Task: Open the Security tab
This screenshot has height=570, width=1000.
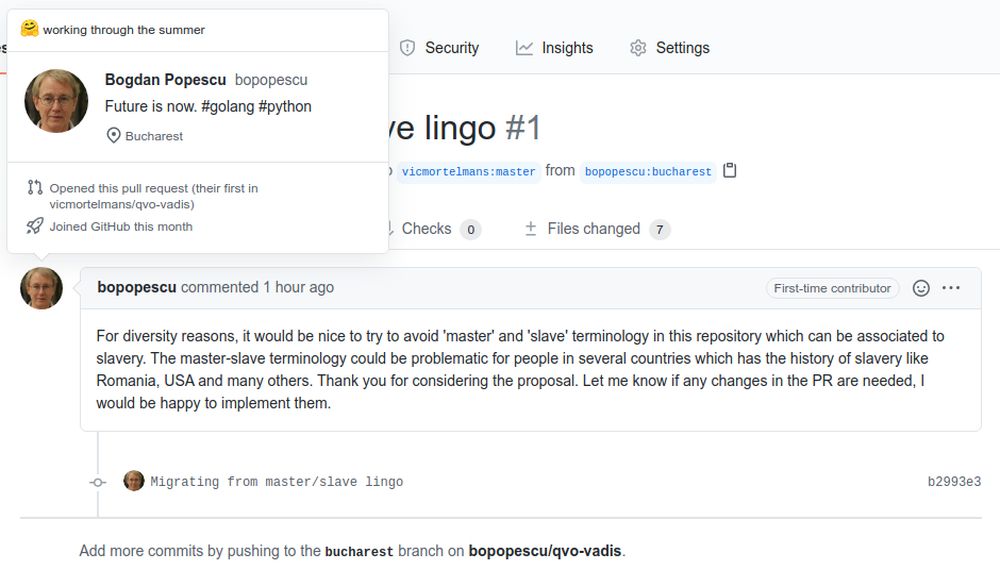Action: click(439, 48)
